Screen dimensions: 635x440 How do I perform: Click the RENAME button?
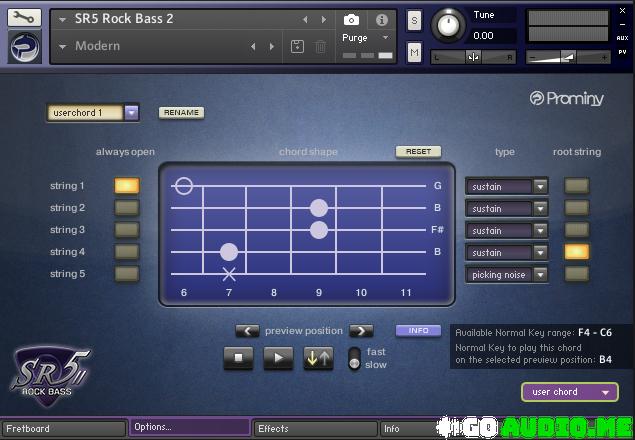point(181,113)
